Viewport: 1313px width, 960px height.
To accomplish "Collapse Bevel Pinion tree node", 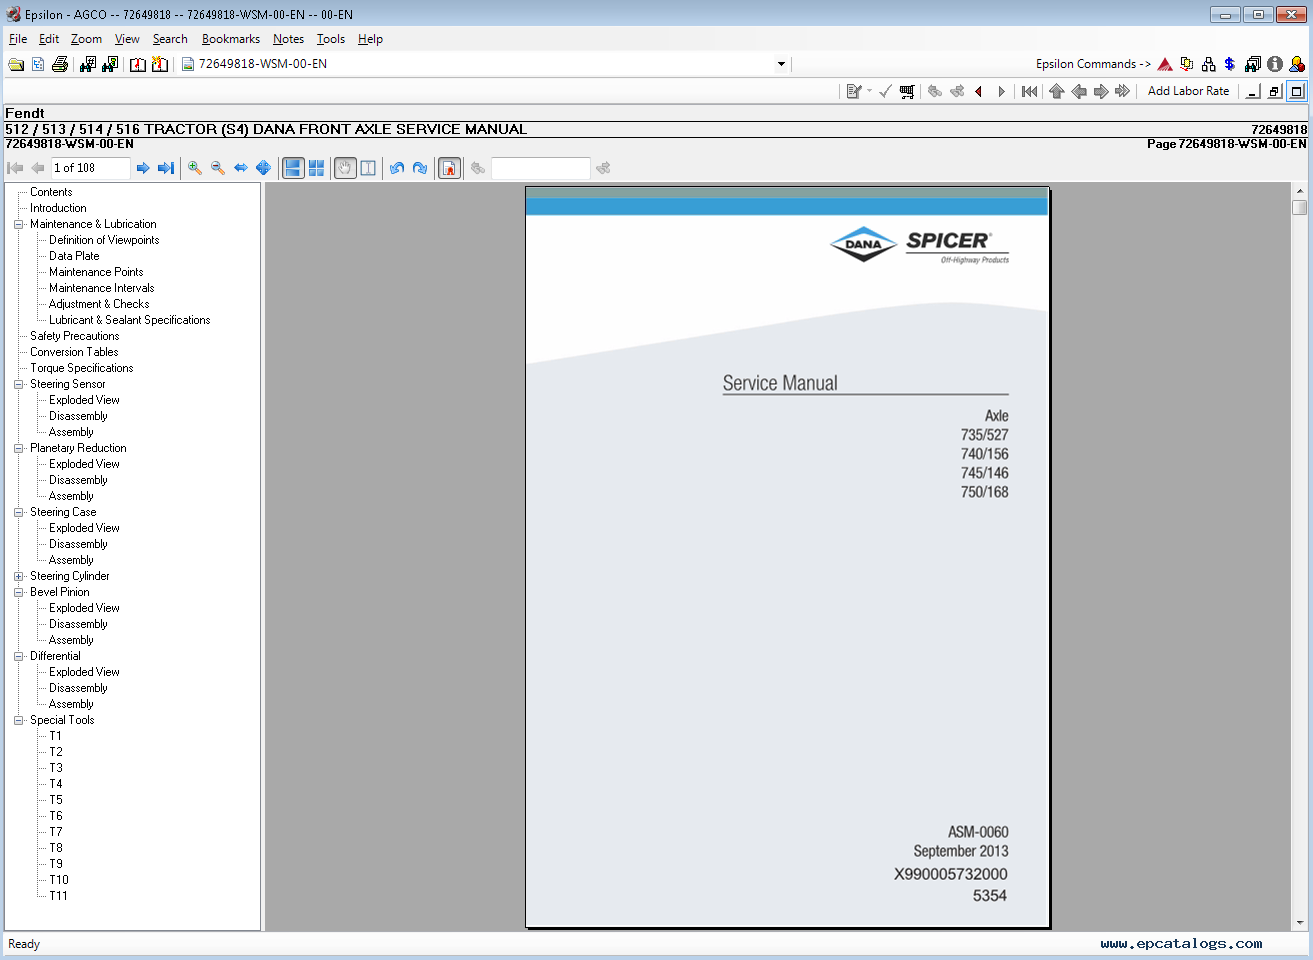I will 18,593.
